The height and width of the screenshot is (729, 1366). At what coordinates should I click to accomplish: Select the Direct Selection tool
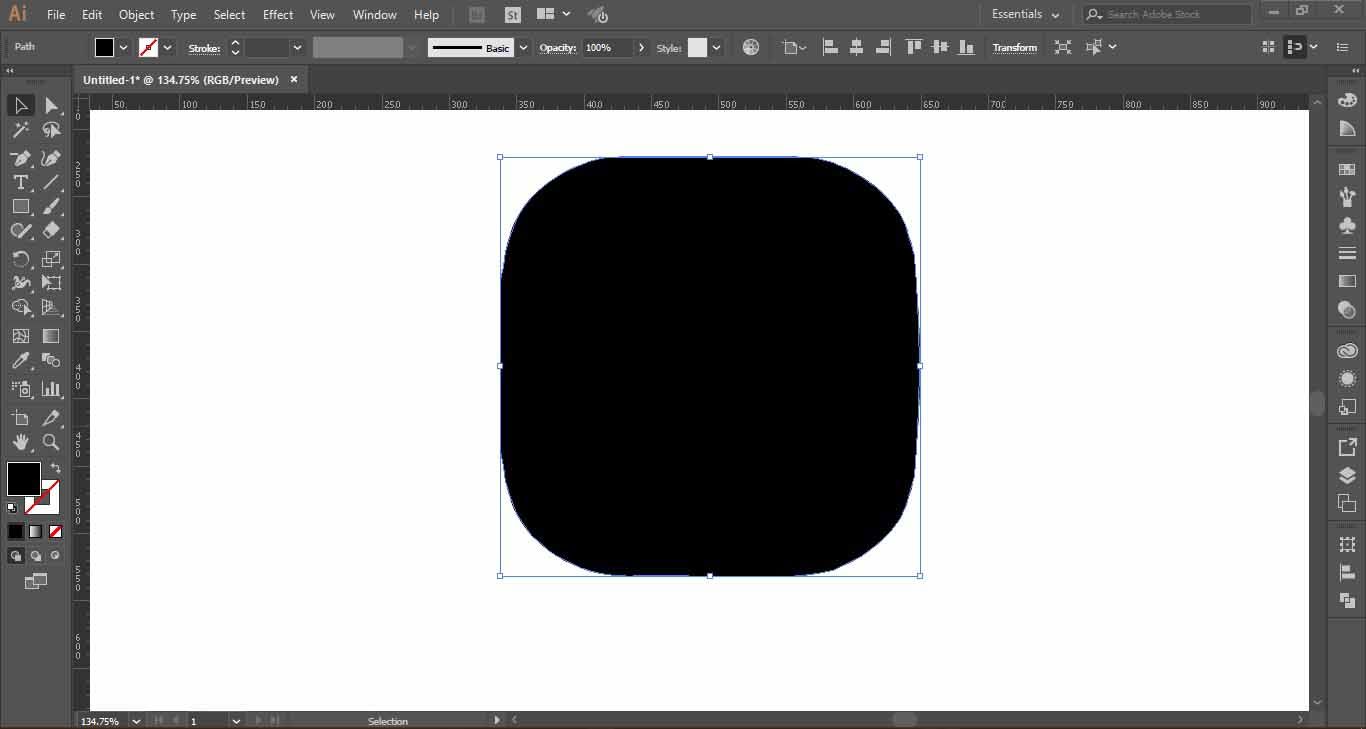(51, 105)
